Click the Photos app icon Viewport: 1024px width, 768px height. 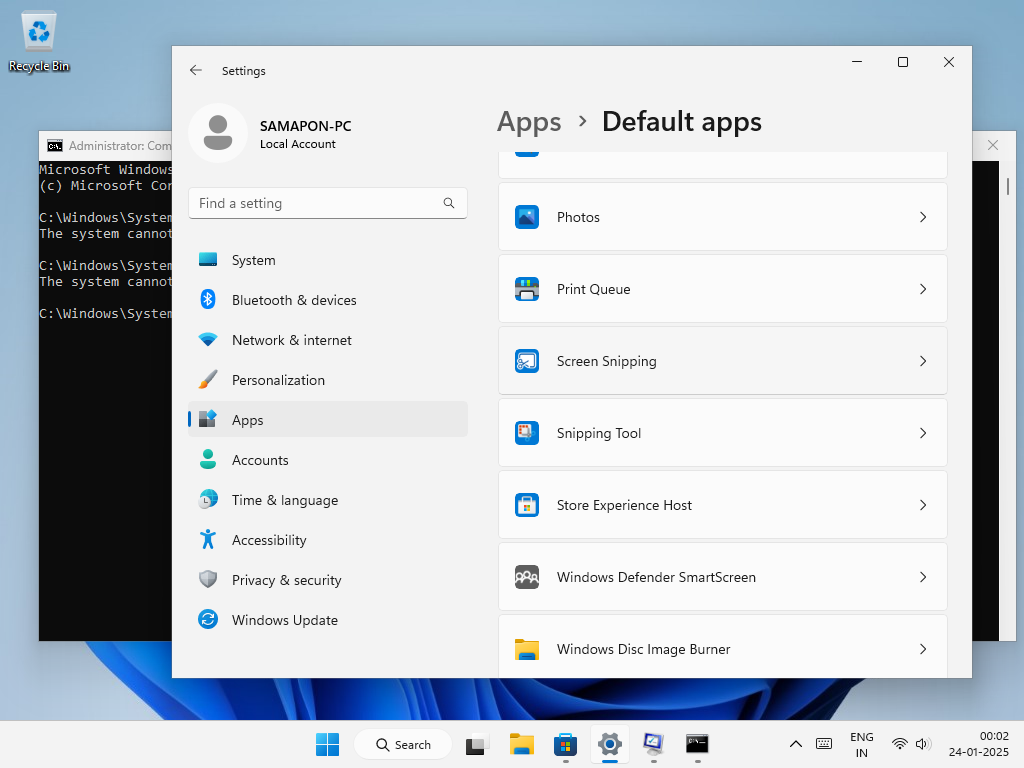pyautogui.click(x=526, y=217)
